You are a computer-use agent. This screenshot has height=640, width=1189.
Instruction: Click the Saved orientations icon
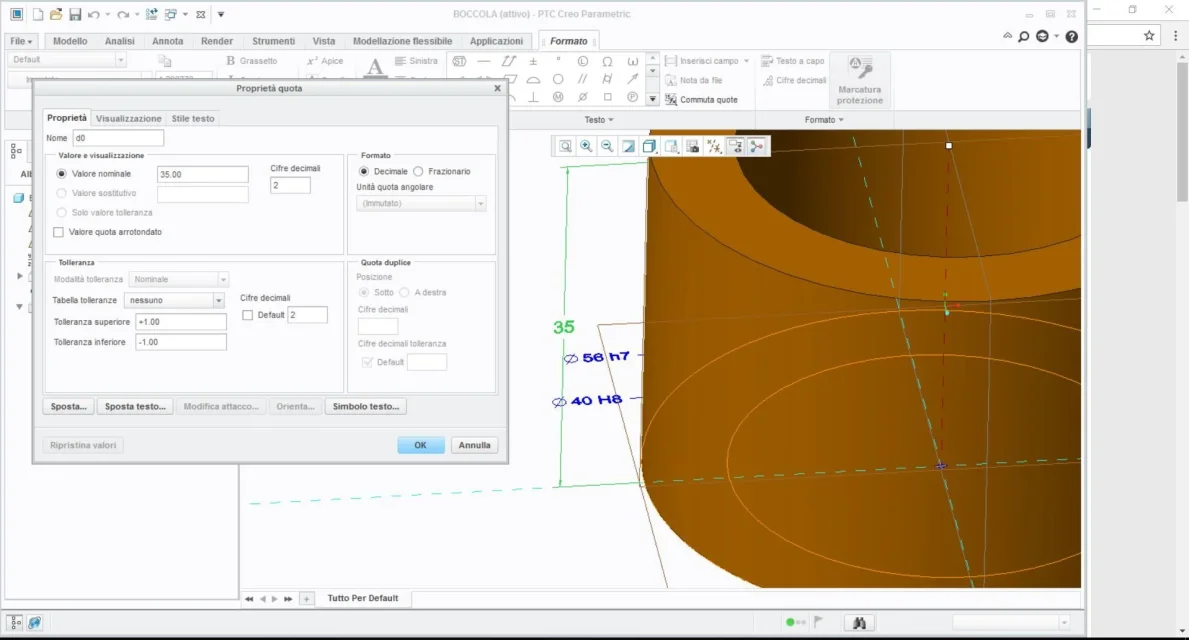(671, 146)
